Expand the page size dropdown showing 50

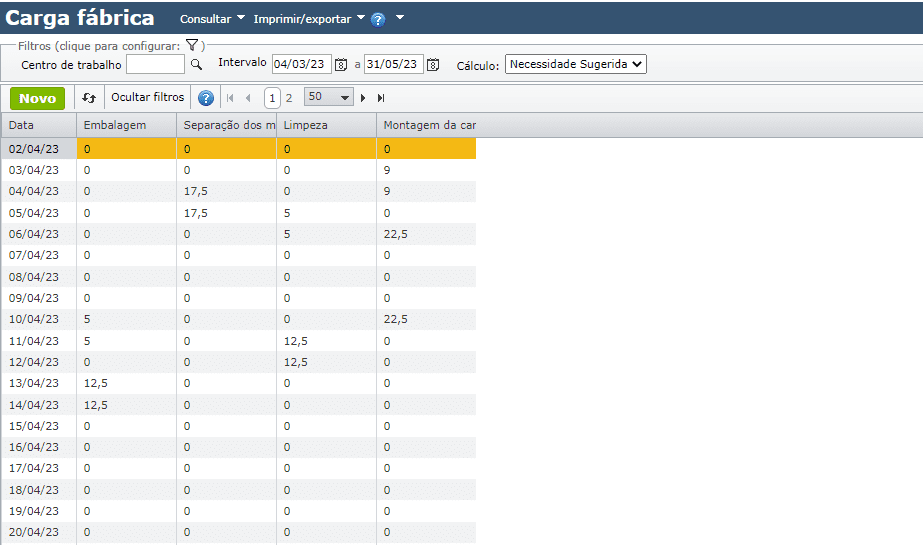pos(329,98)
